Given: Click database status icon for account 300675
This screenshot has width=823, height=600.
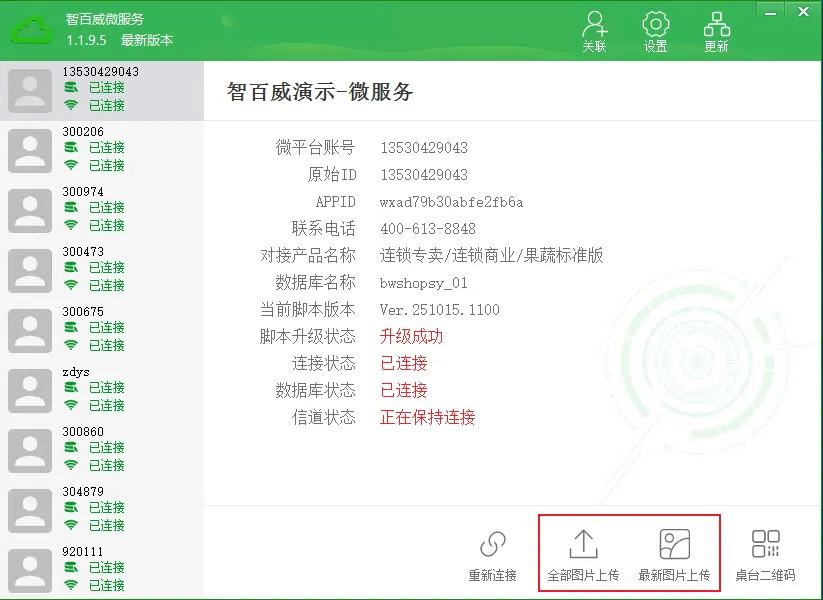Looking at the screenshot, I should (x=71, y=328).
